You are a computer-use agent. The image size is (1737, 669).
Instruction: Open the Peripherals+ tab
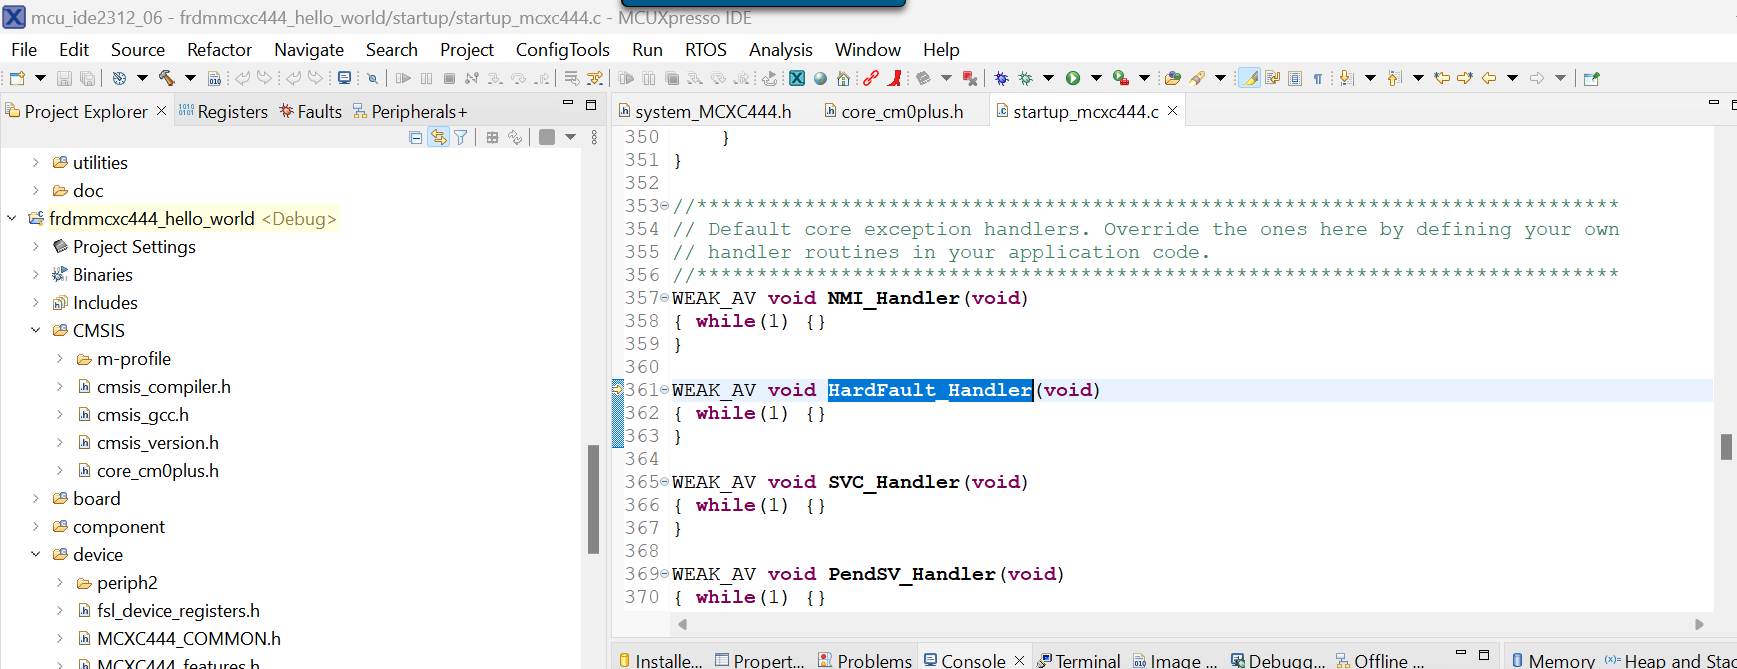[410, 112]
